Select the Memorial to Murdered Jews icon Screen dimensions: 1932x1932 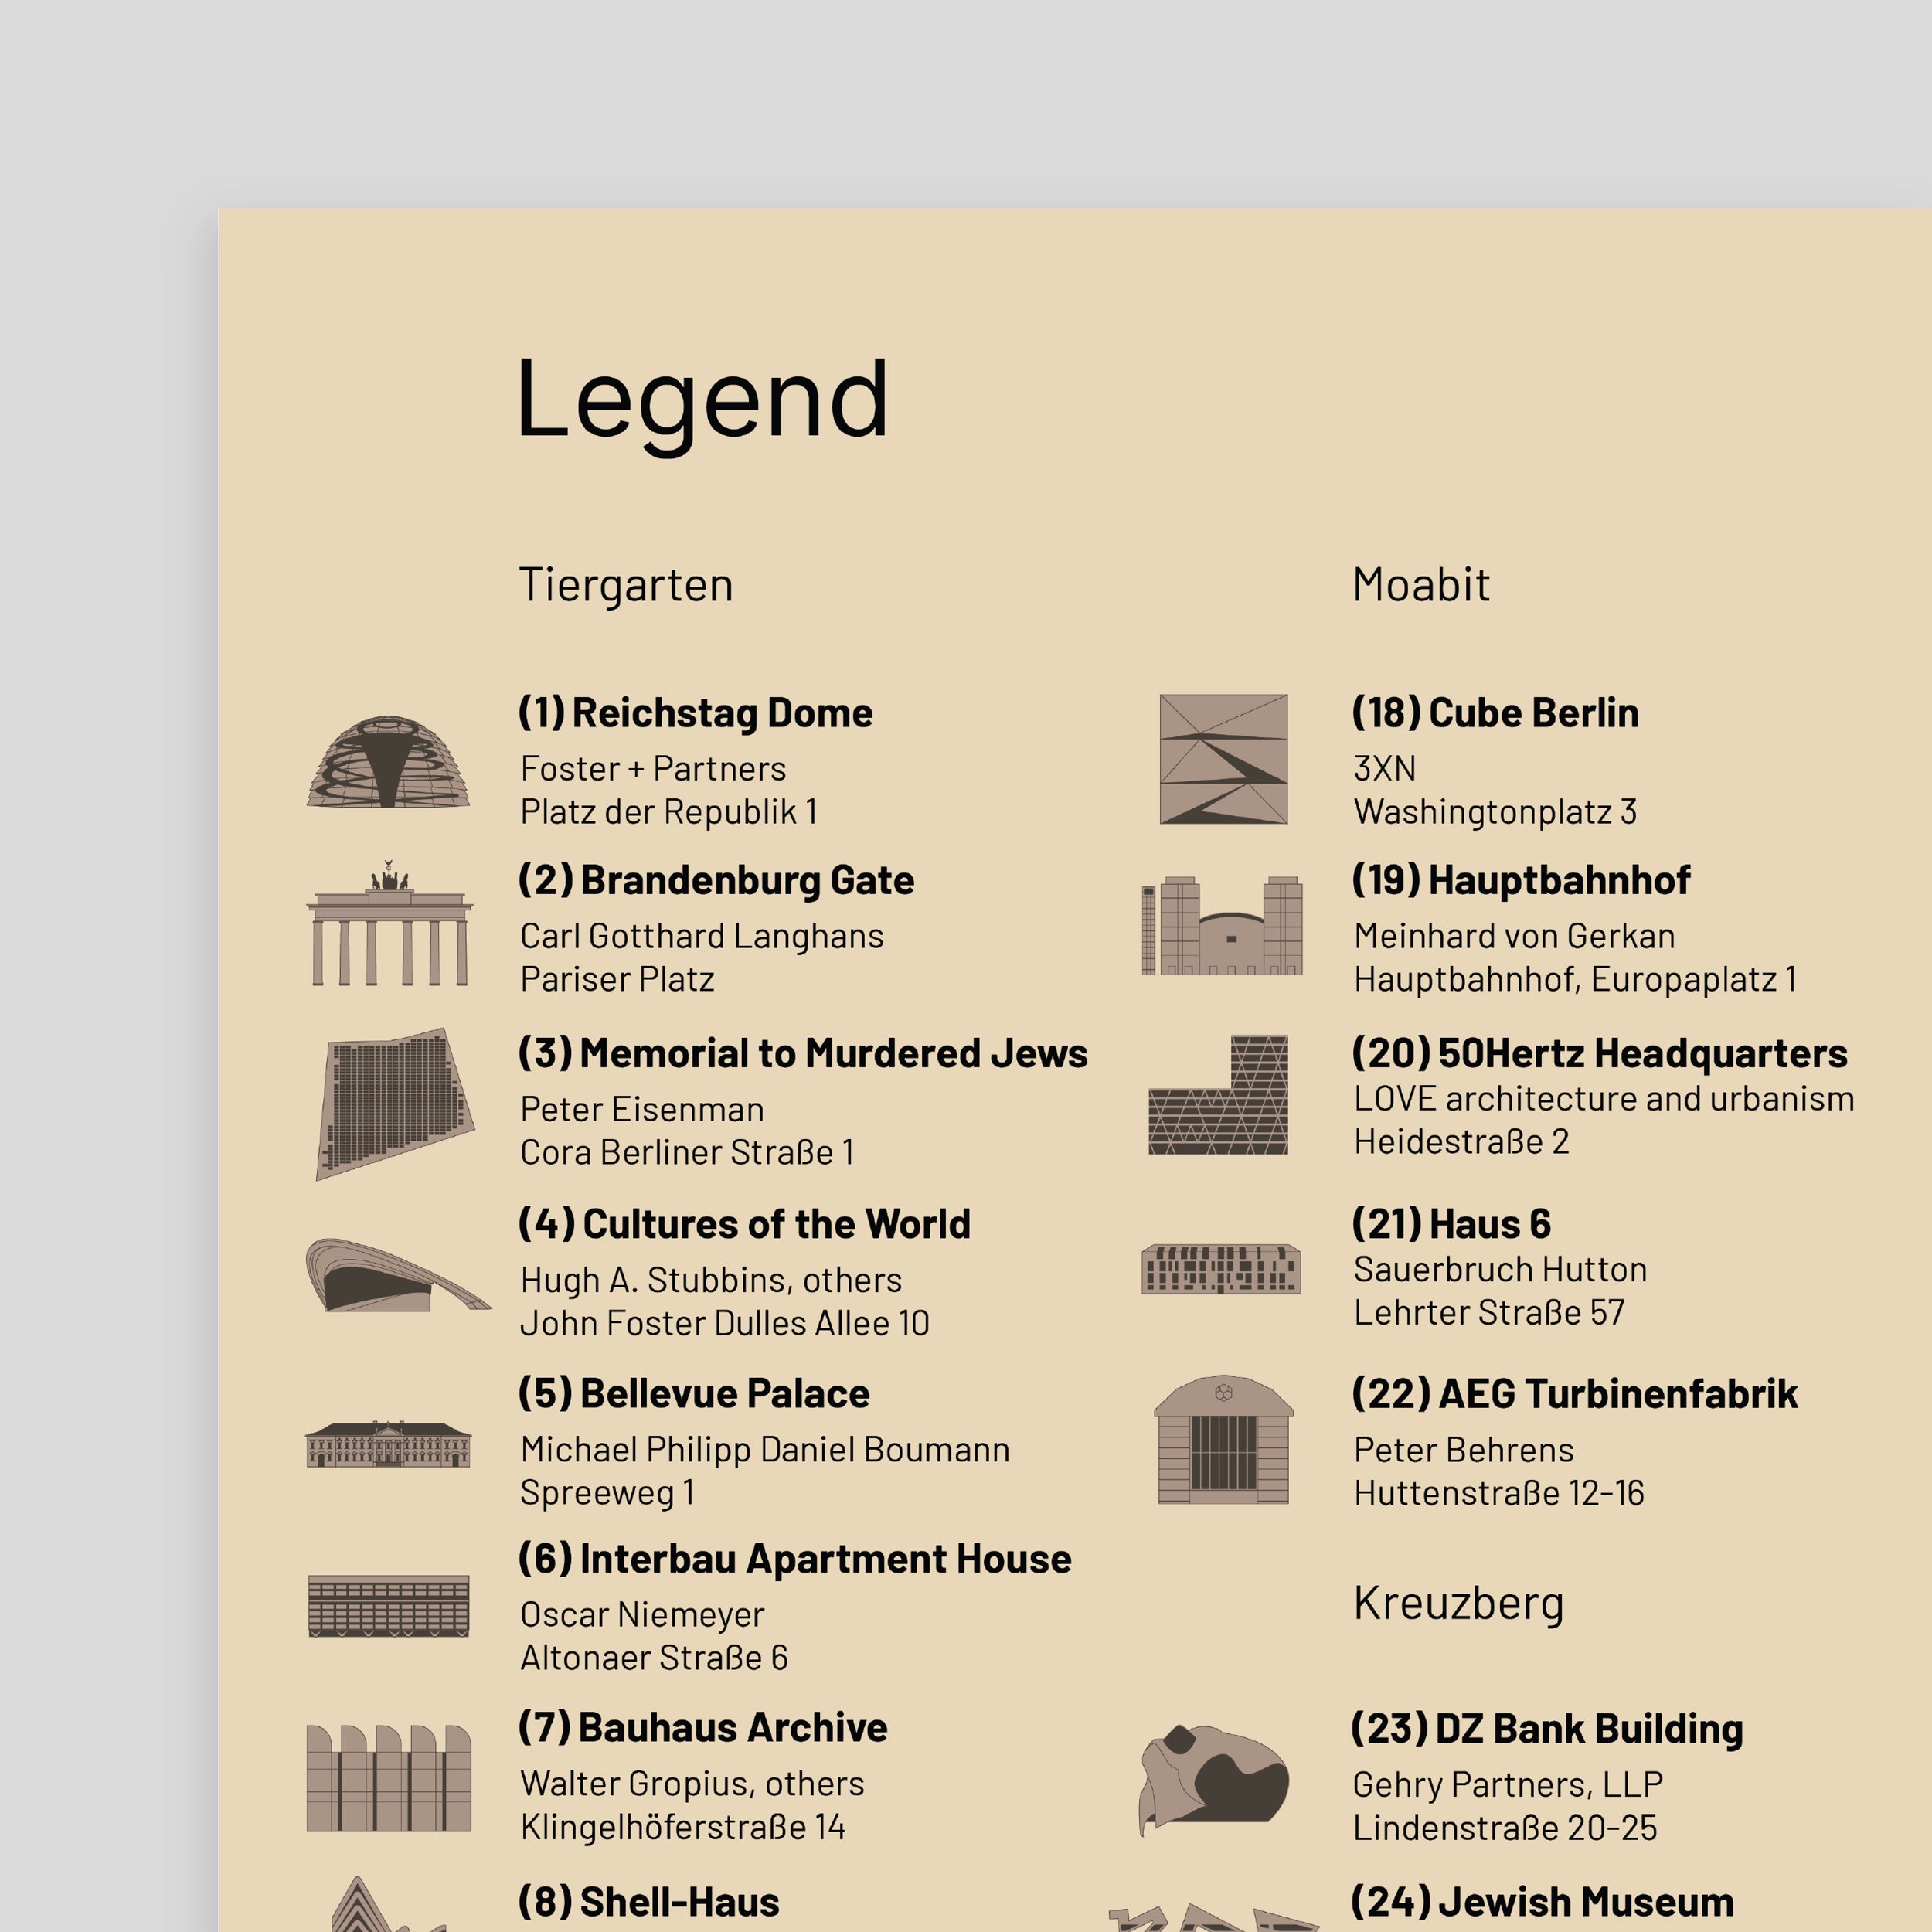395,1103
